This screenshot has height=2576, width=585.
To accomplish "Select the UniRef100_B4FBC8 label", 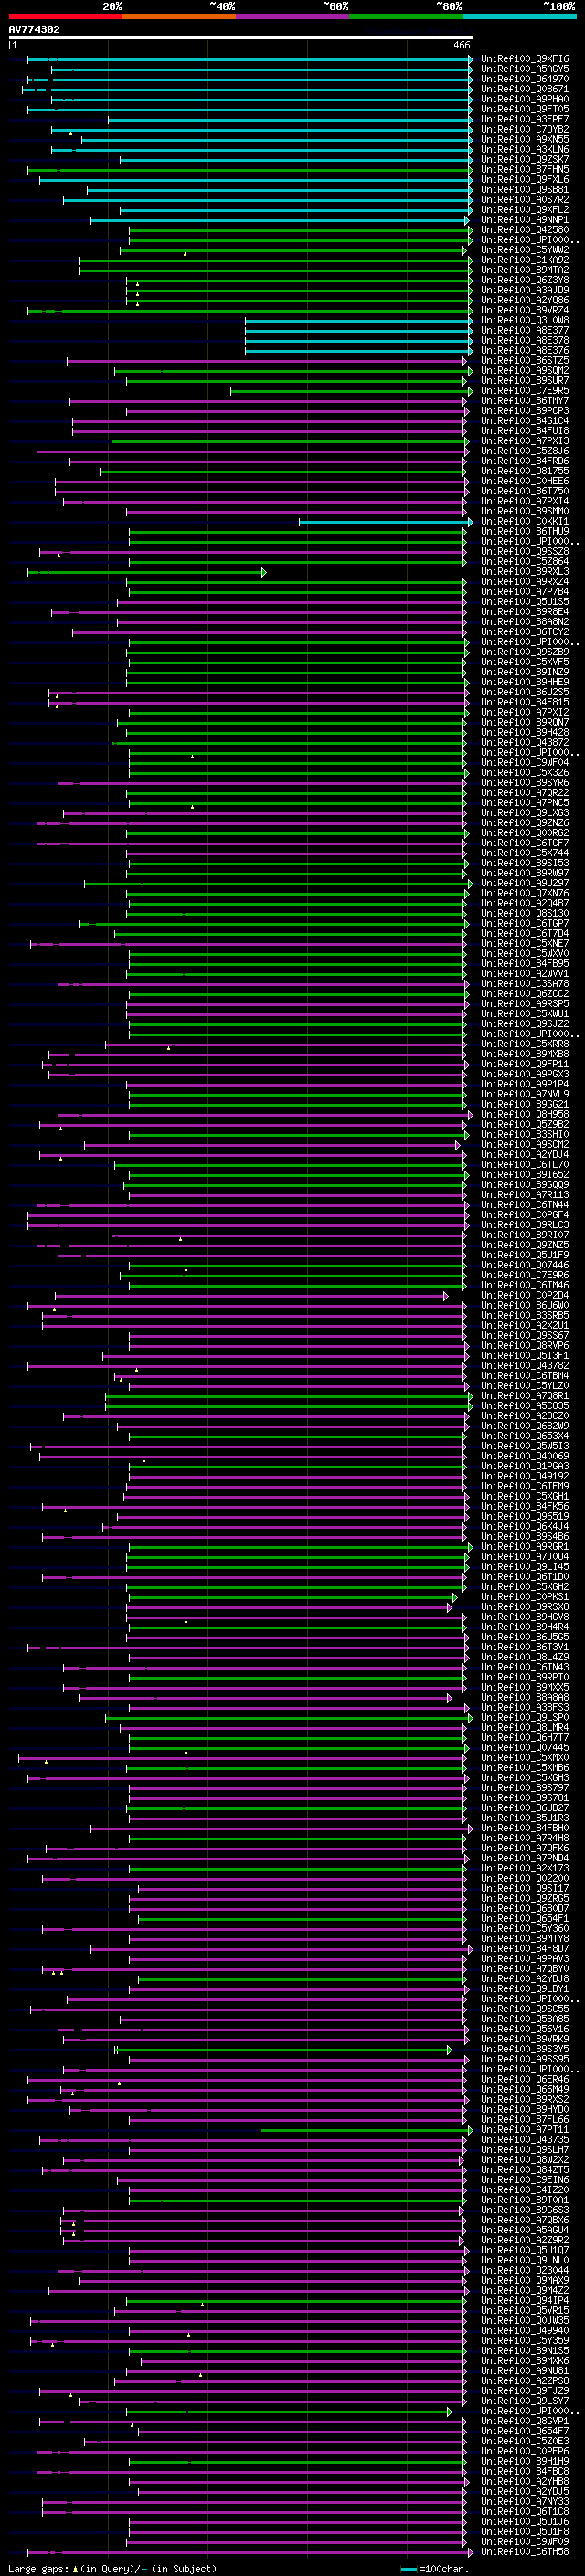I will [525, 2471].
